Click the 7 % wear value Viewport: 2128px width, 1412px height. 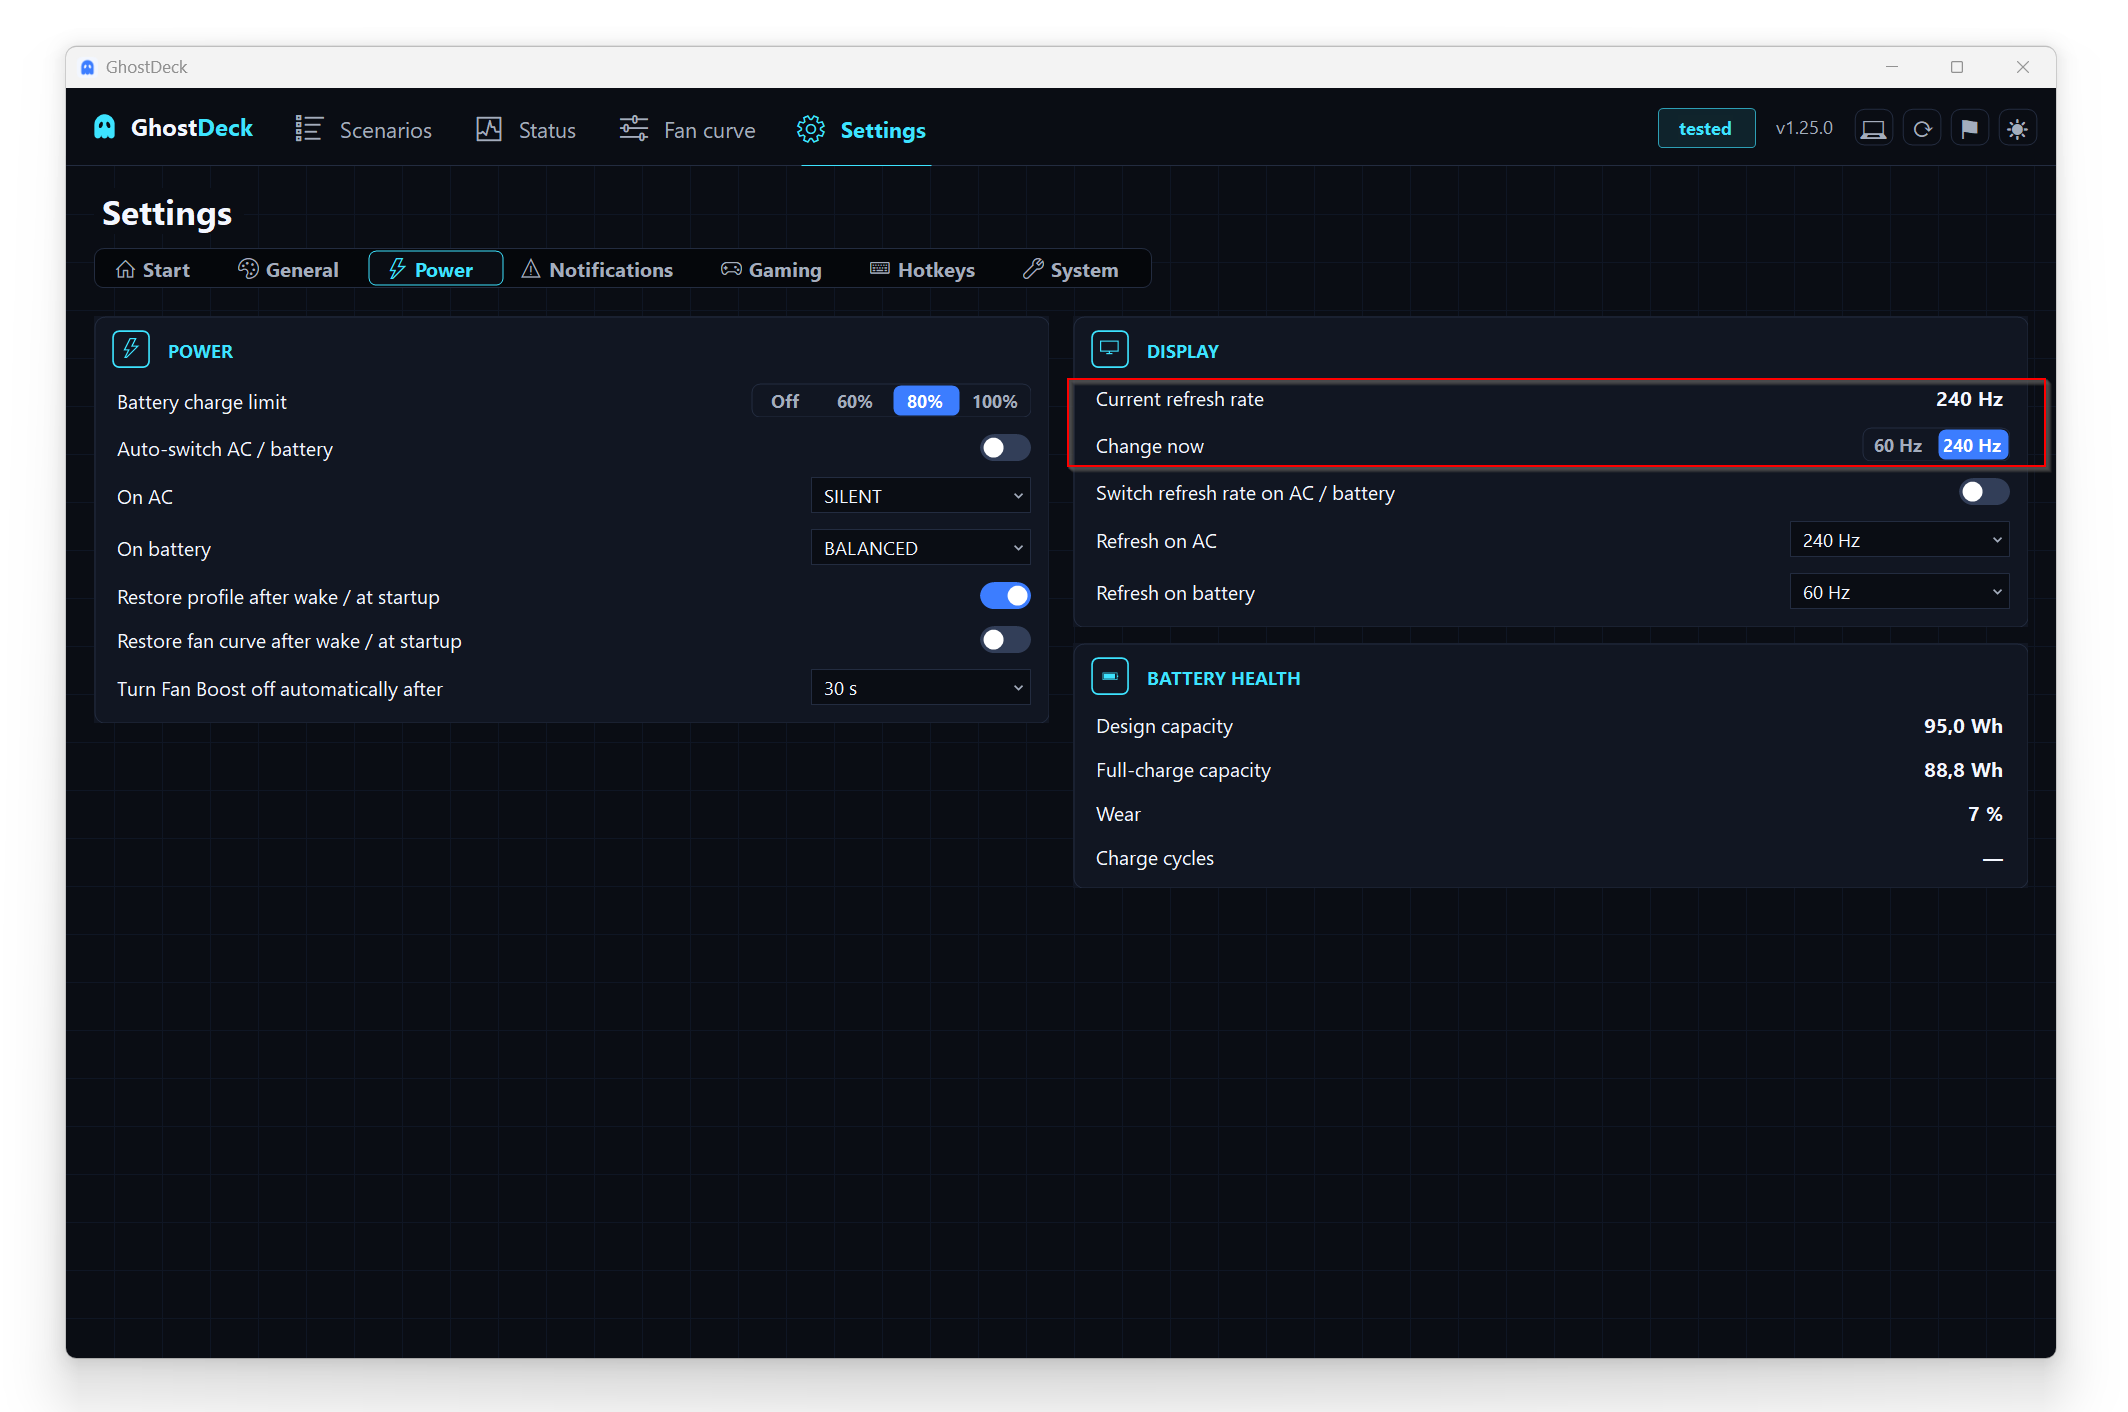tap(1985, 814)
